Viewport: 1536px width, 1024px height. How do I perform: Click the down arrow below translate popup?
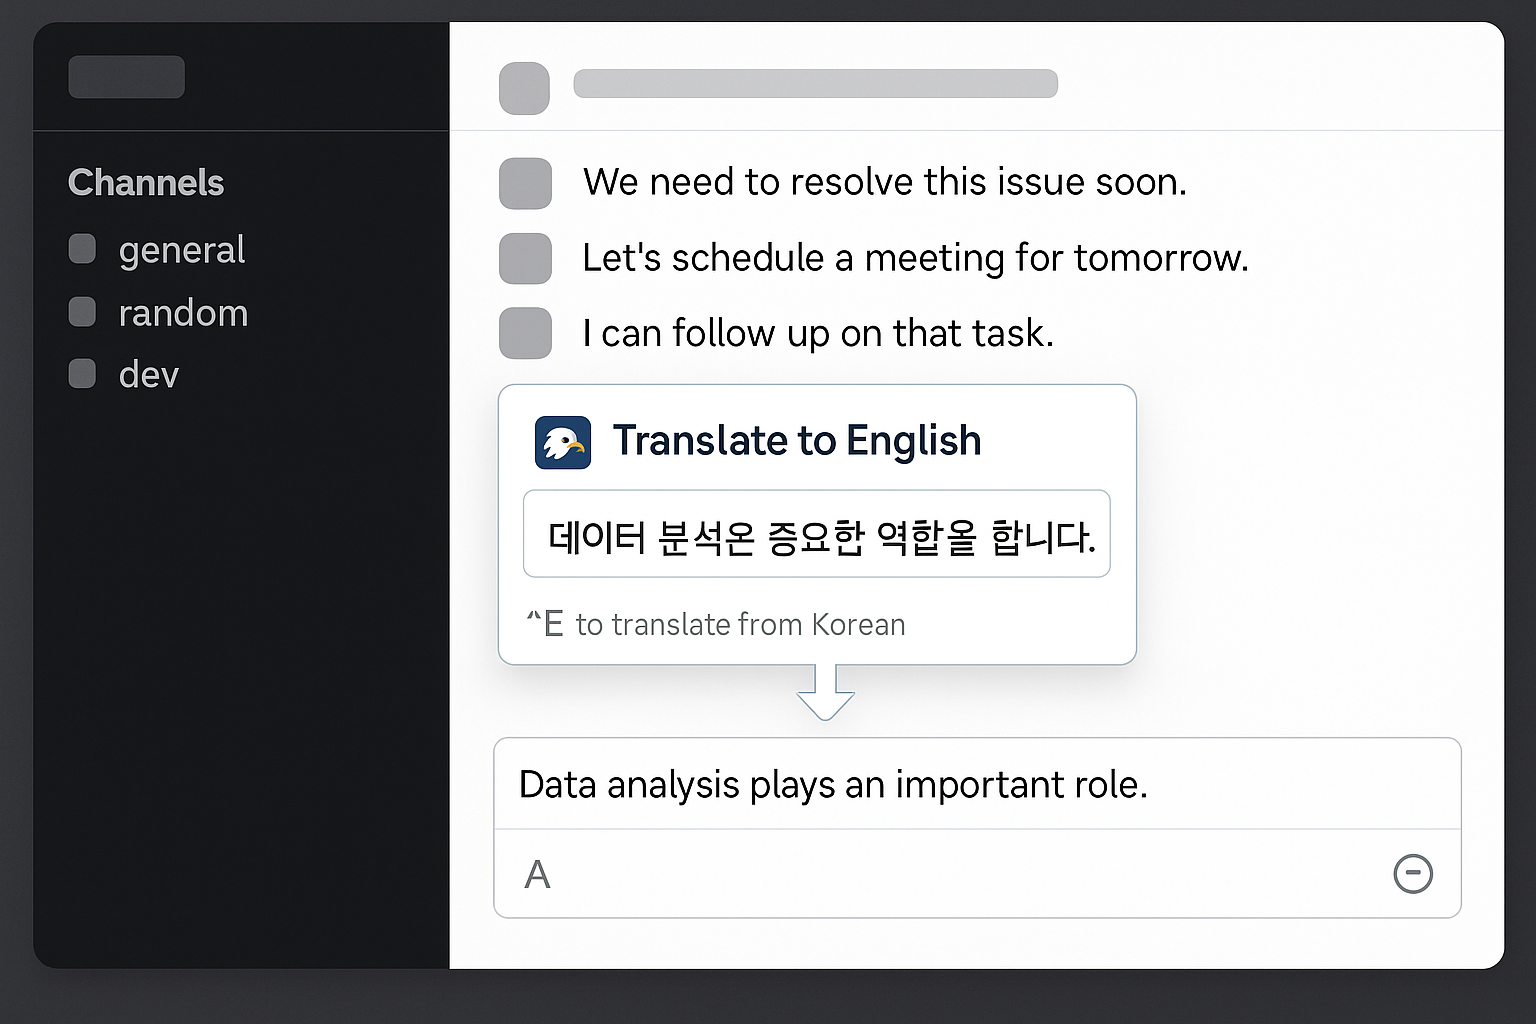click(x=825, y=692)
